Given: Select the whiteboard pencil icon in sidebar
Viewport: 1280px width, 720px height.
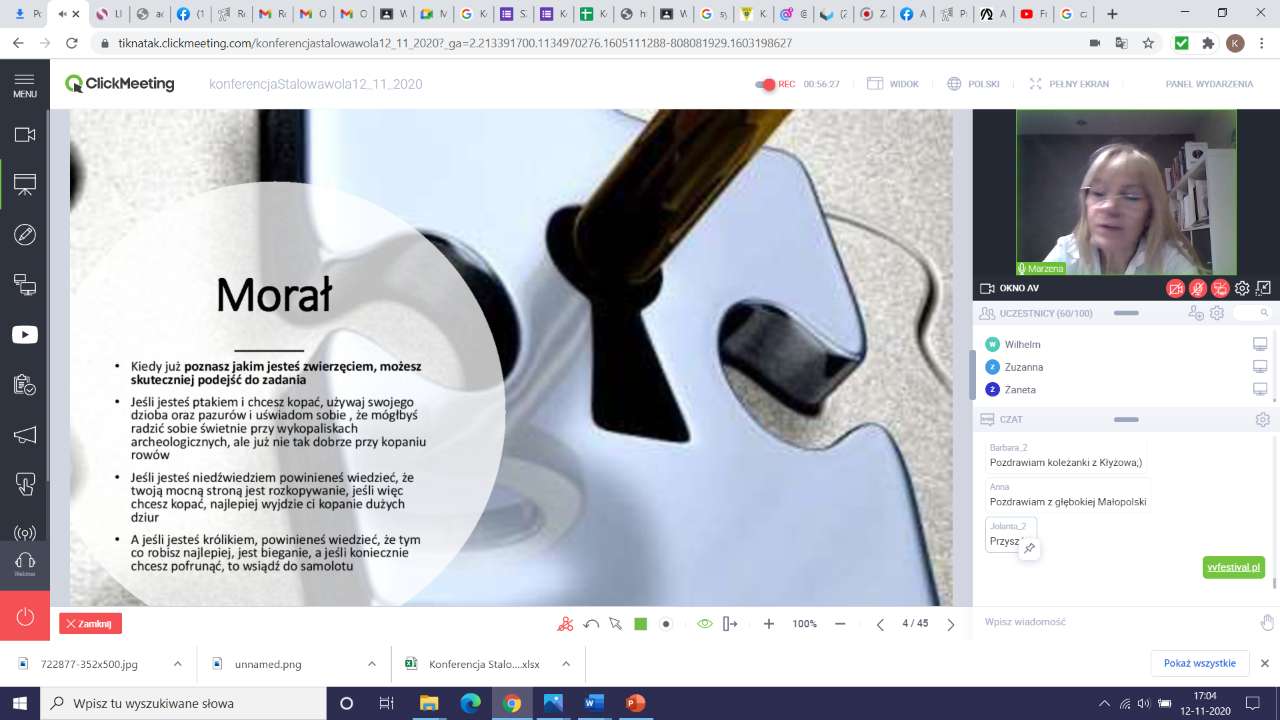Looking at the screenshot, I should pyautogui.click(x=25, y=235).
